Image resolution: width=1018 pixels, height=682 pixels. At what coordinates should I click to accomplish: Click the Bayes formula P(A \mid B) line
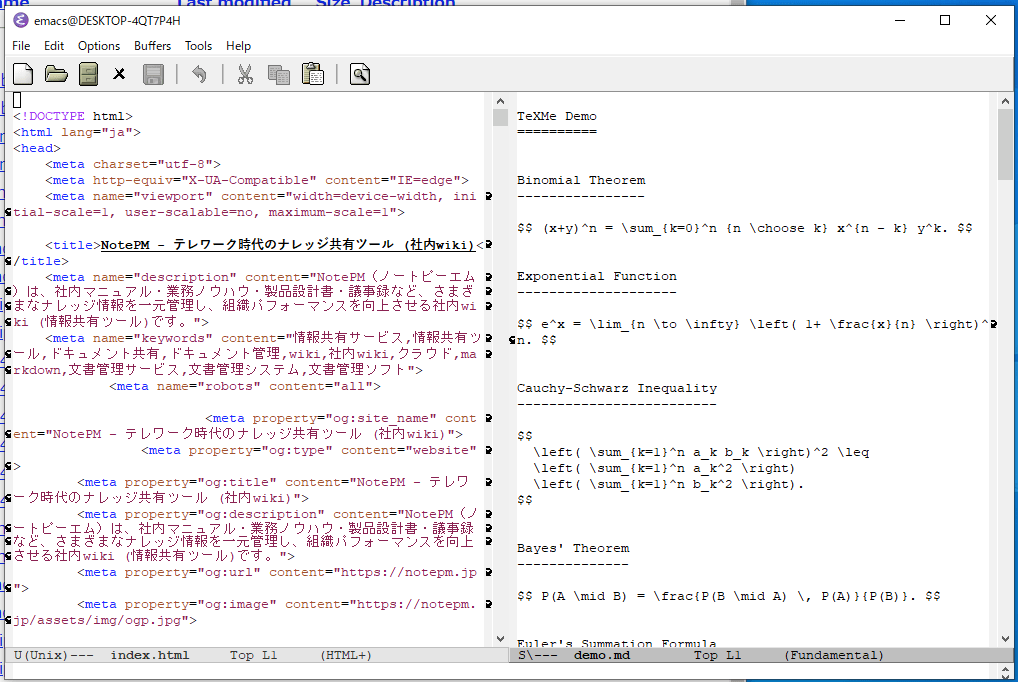pyautogui.click(x=728, y=596)
